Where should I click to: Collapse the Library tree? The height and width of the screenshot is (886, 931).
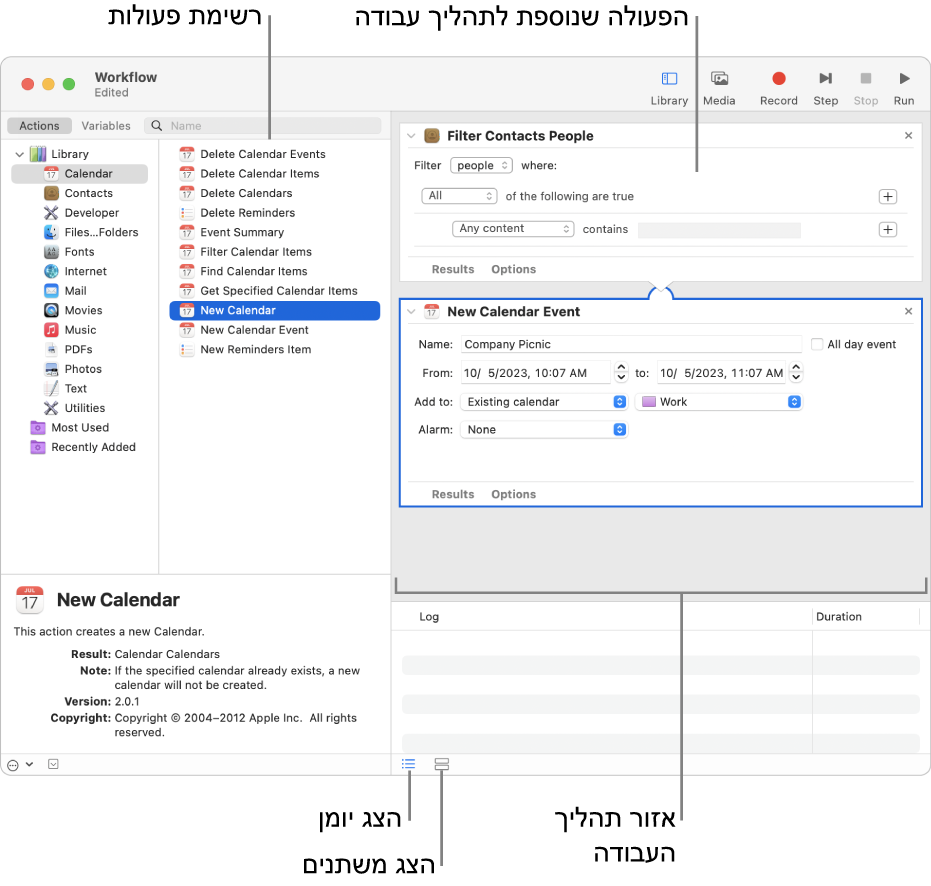[20, 154]
